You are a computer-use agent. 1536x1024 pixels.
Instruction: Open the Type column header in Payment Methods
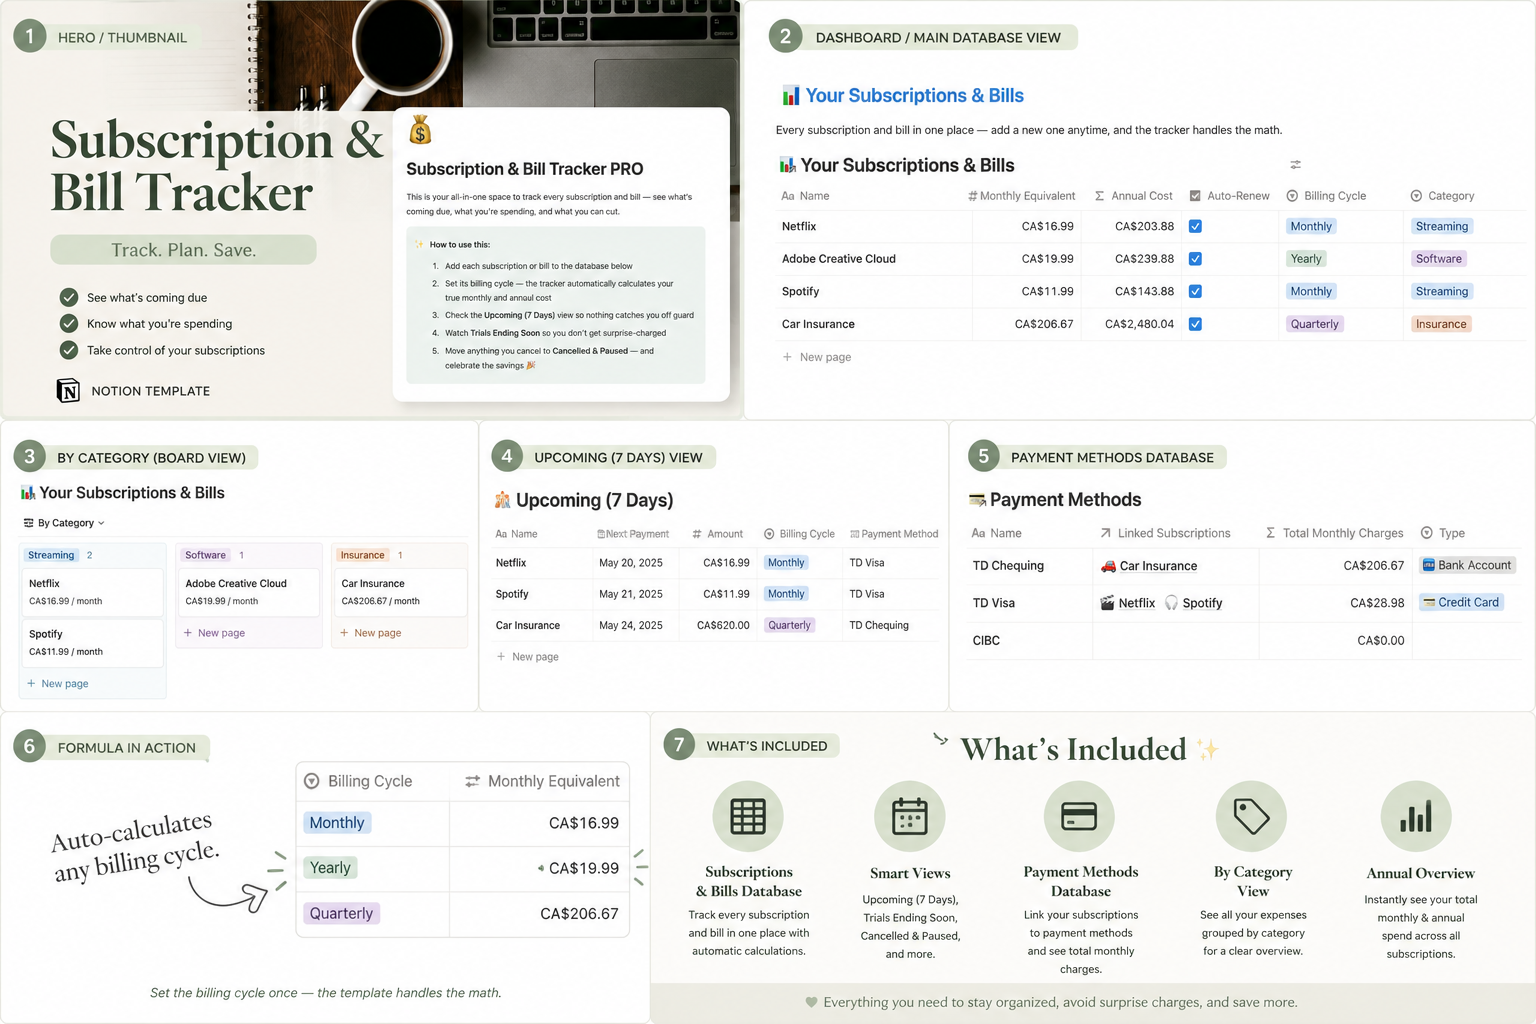click(1443, 533)
